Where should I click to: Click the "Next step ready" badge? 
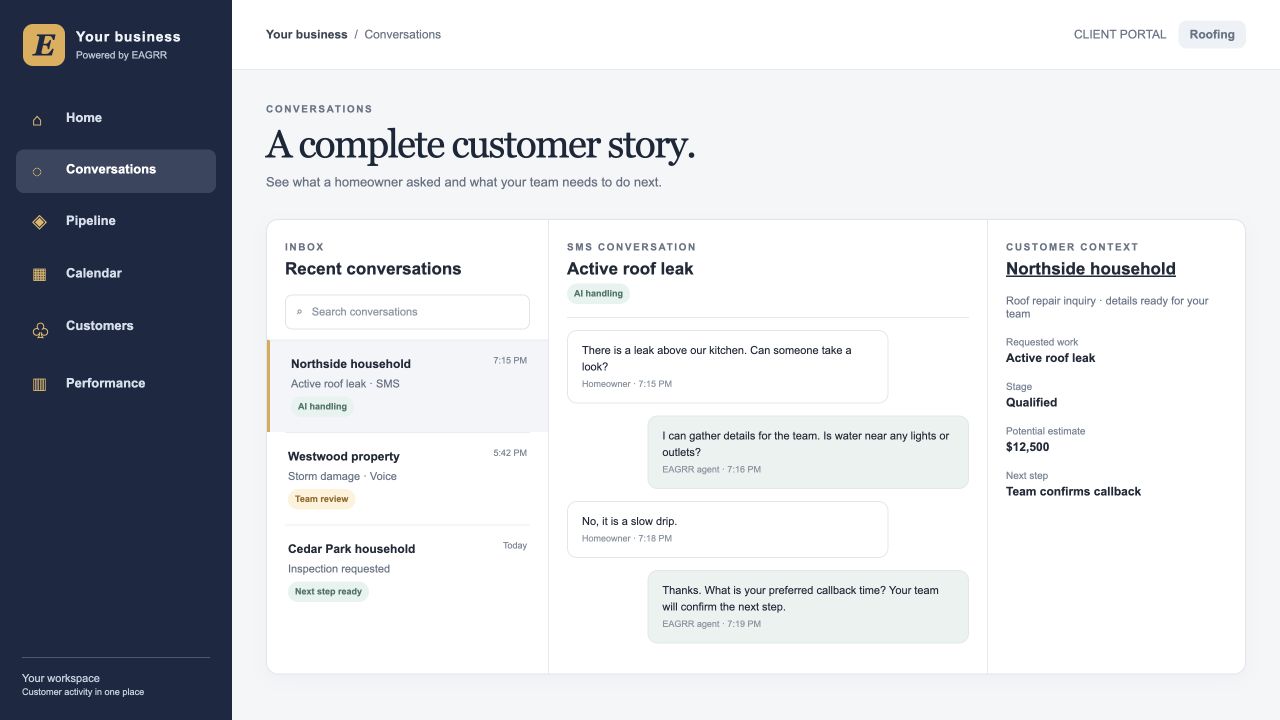click(x=328, y=592)
